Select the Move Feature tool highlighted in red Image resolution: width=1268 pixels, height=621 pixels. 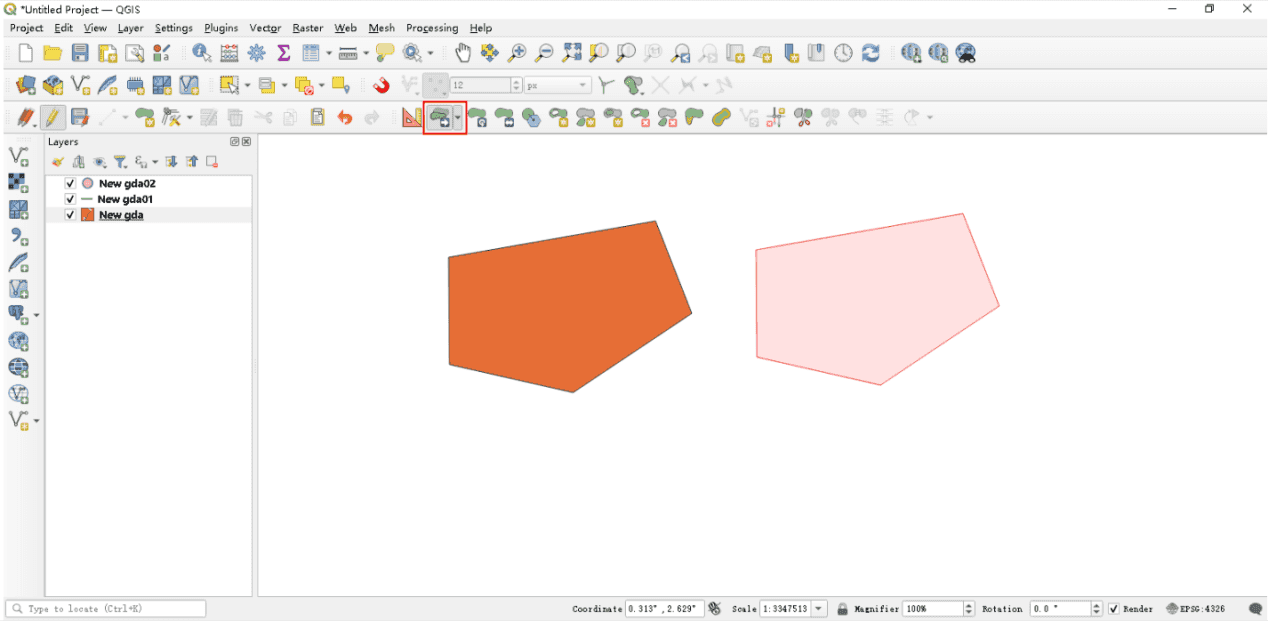pos(440,118)
